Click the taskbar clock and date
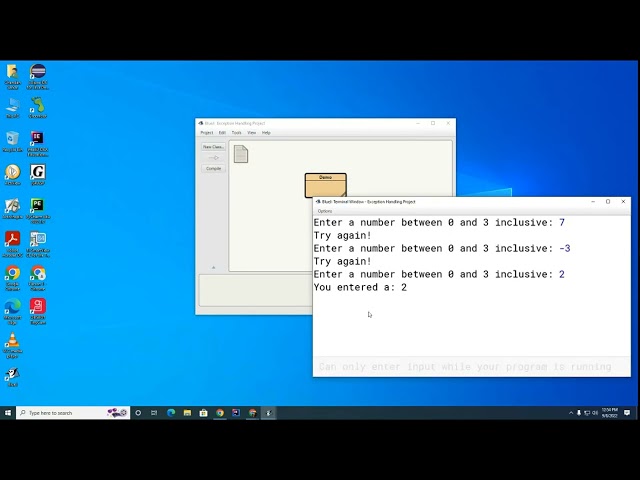Screen dimensions: 640x480 tap(609, 413)
